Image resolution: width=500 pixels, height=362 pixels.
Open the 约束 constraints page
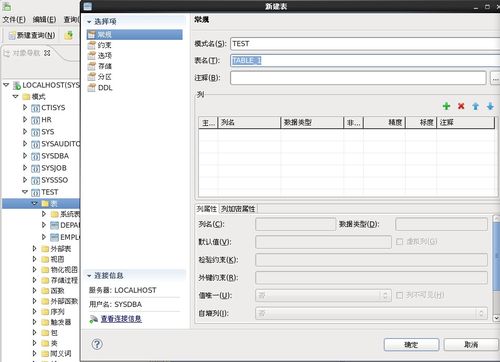104,45
